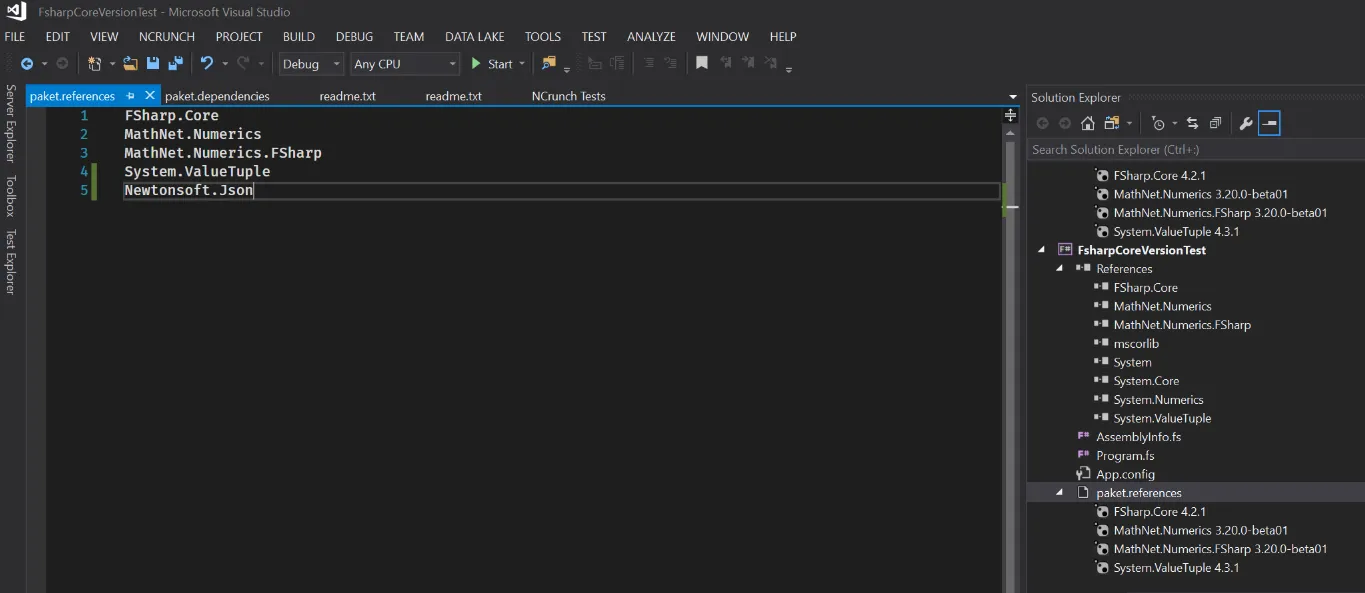1365x593 pixels.
Task: Open the Test Explorer side panel
Action: pos(11,262)
